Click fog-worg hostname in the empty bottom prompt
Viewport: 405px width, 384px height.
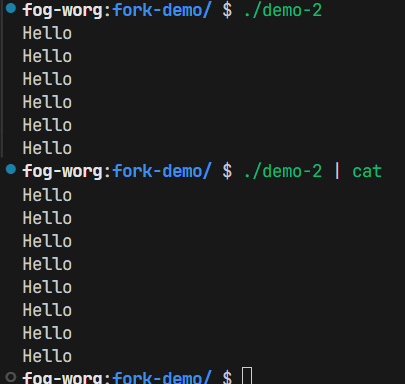(x=63, y=377)
